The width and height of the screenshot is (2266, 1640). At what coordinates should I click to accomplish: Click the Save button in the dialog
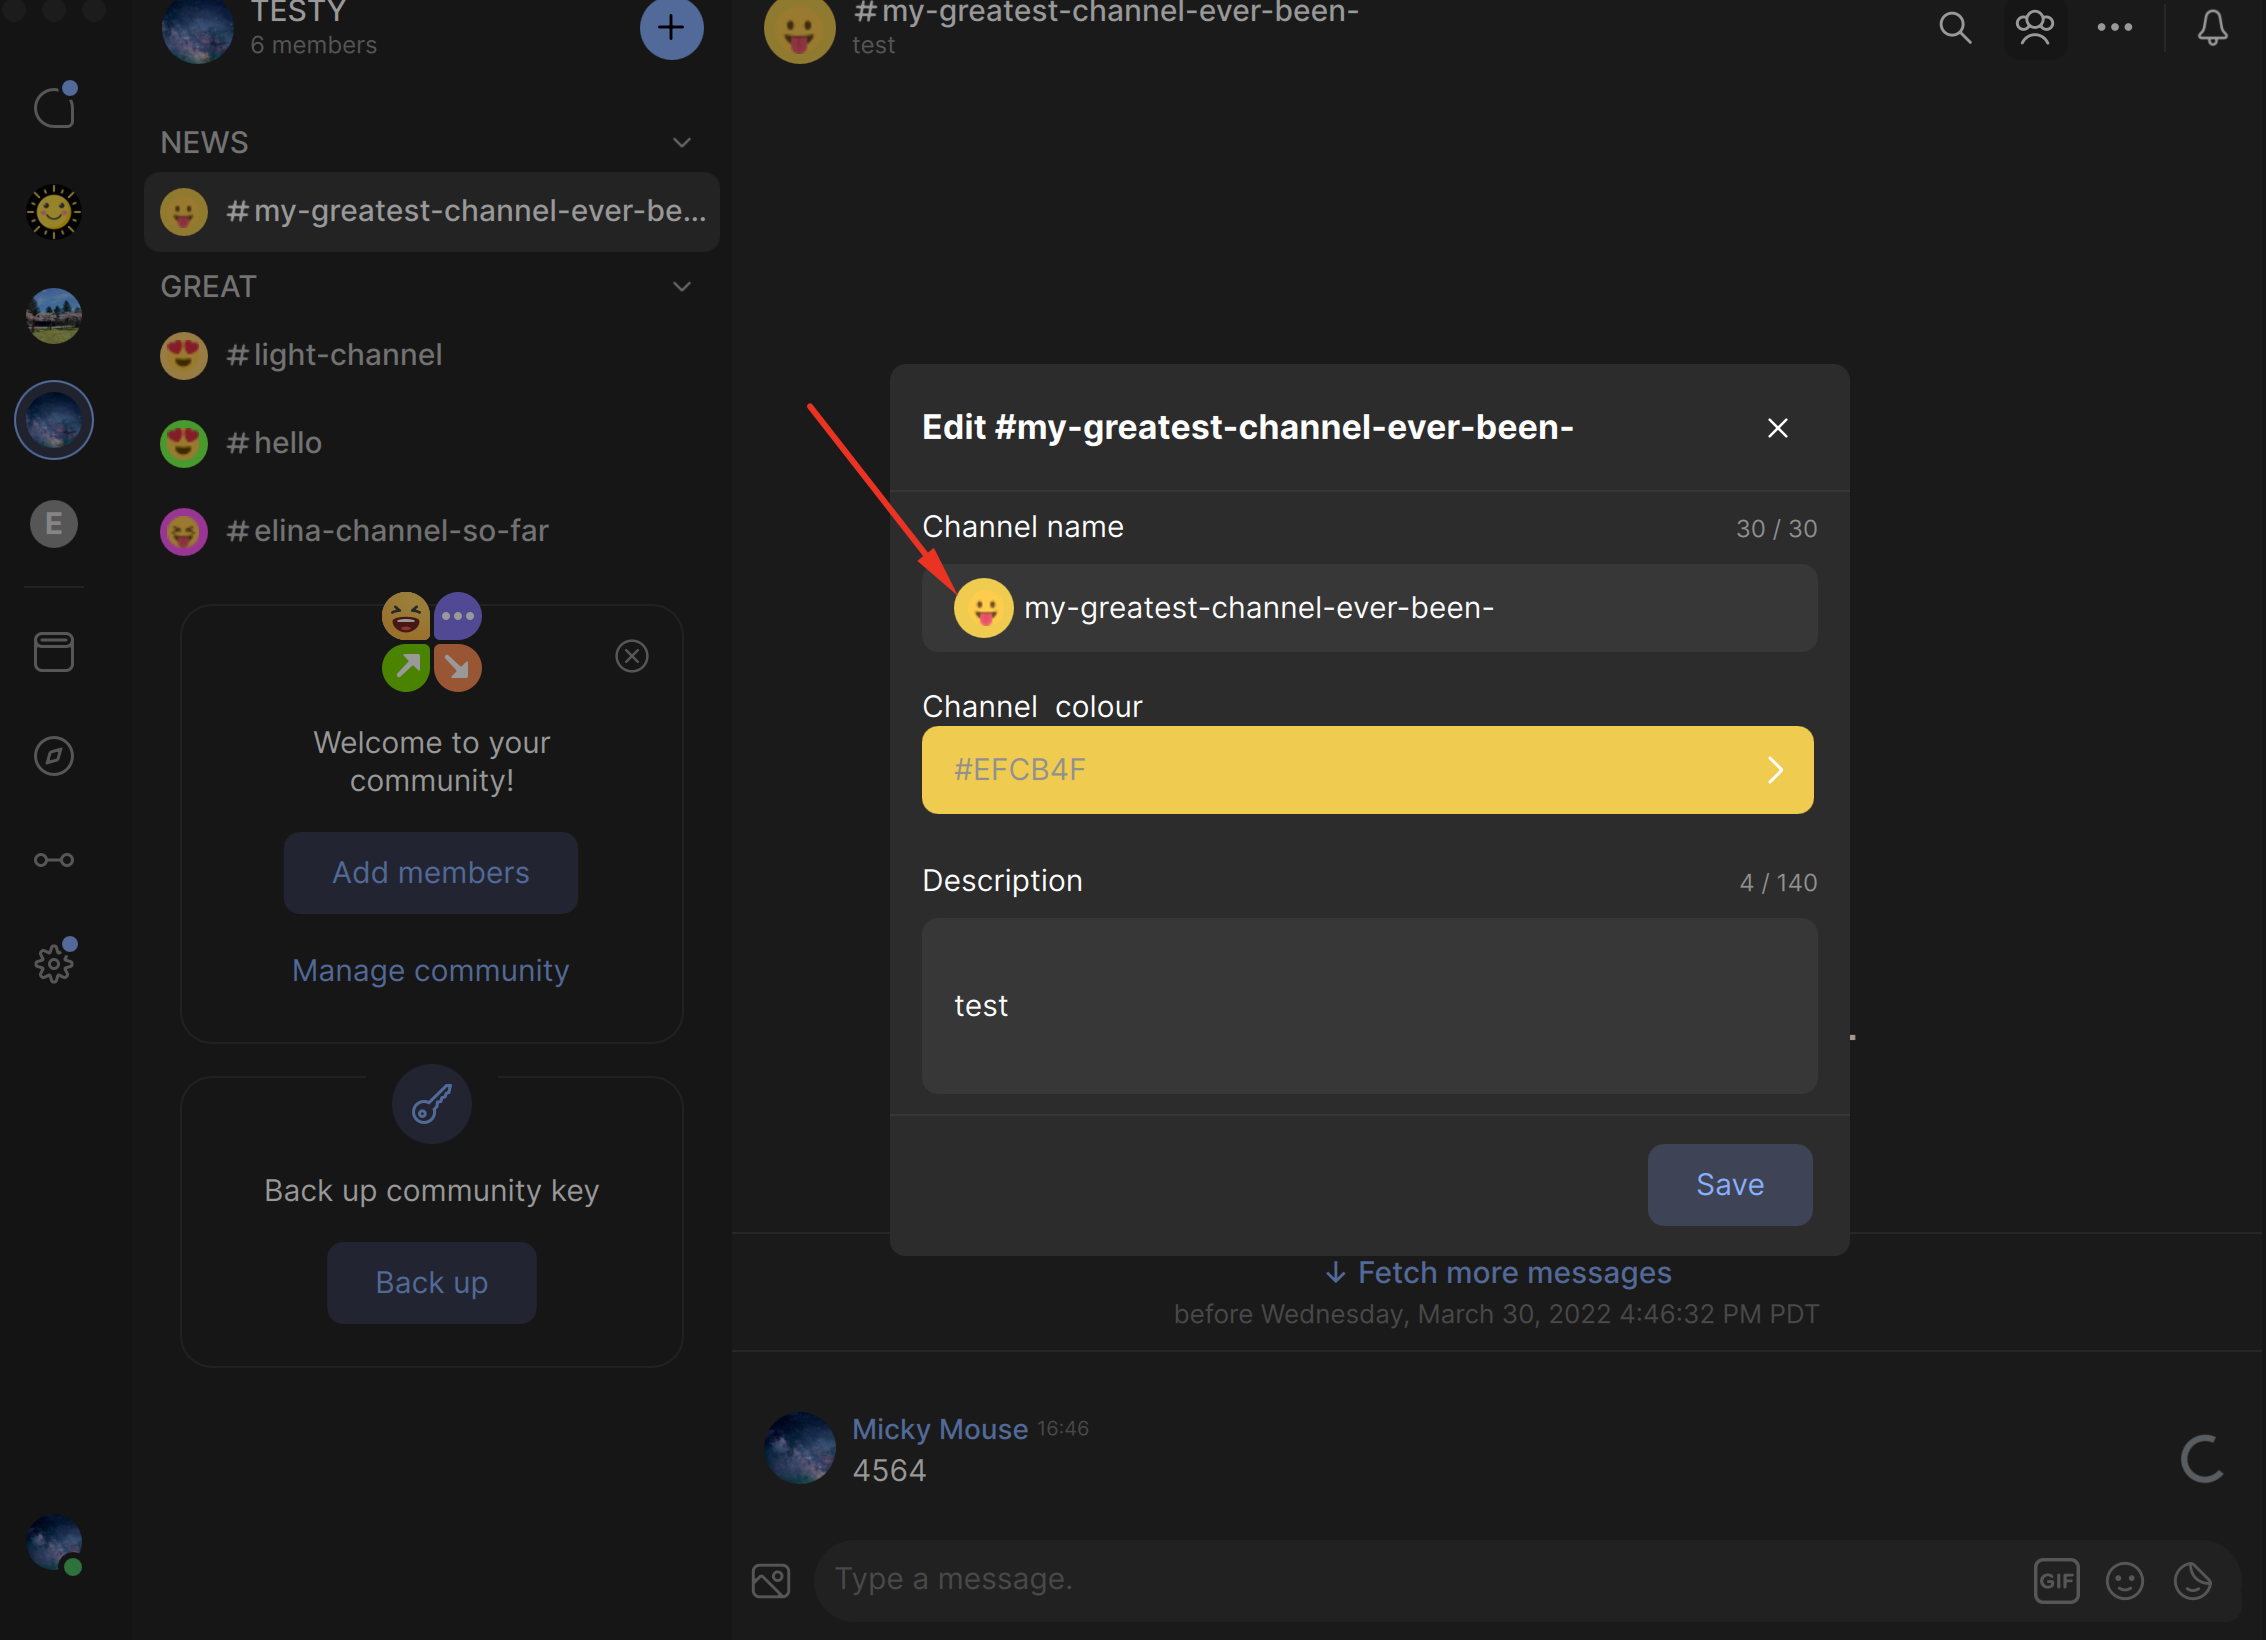pyautogui.click(x=1729, y=1184)
